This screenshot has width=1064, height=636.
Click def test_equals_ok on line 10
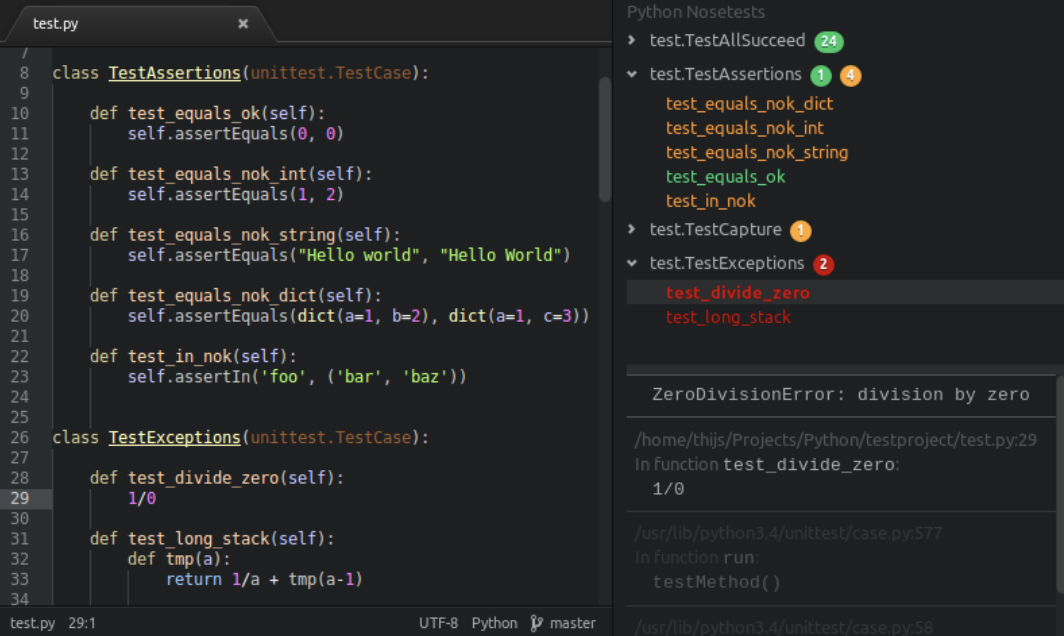(208, 113)
